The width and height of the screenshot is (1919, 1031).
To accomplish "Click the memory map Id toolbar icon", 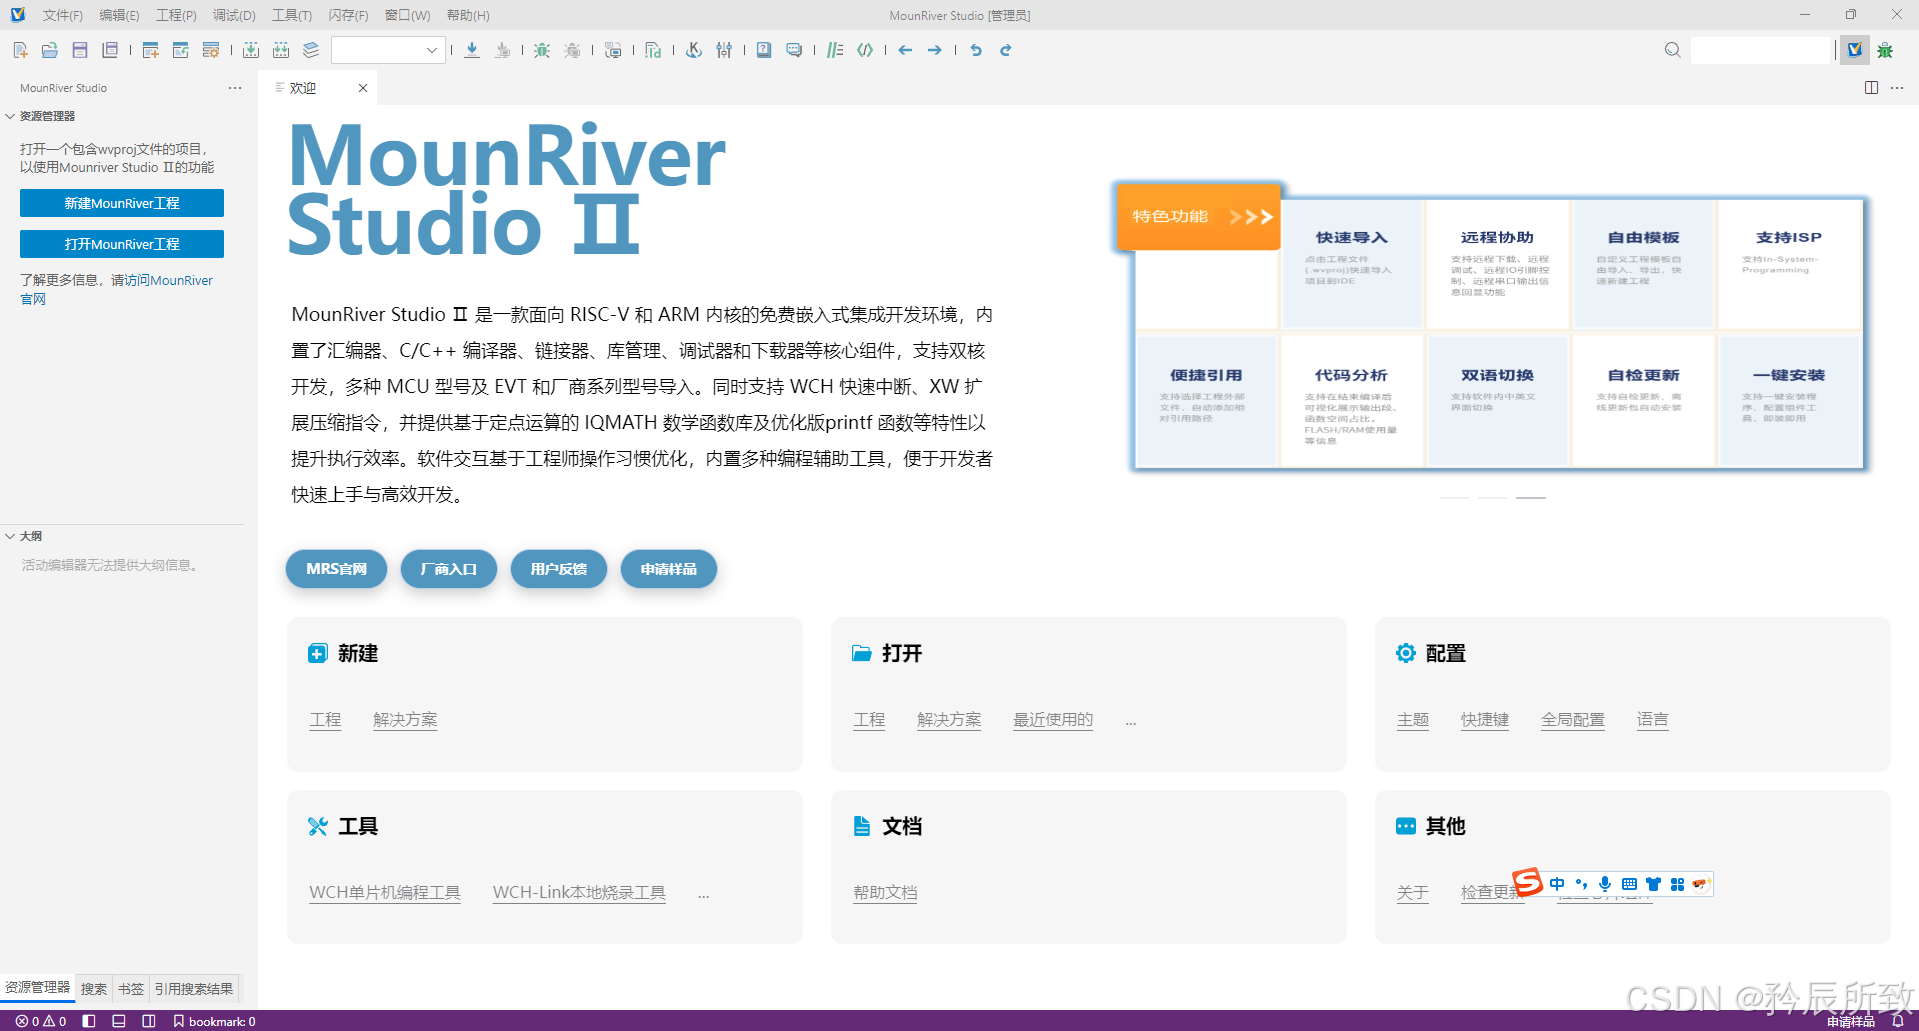I will tap(653, 50).
